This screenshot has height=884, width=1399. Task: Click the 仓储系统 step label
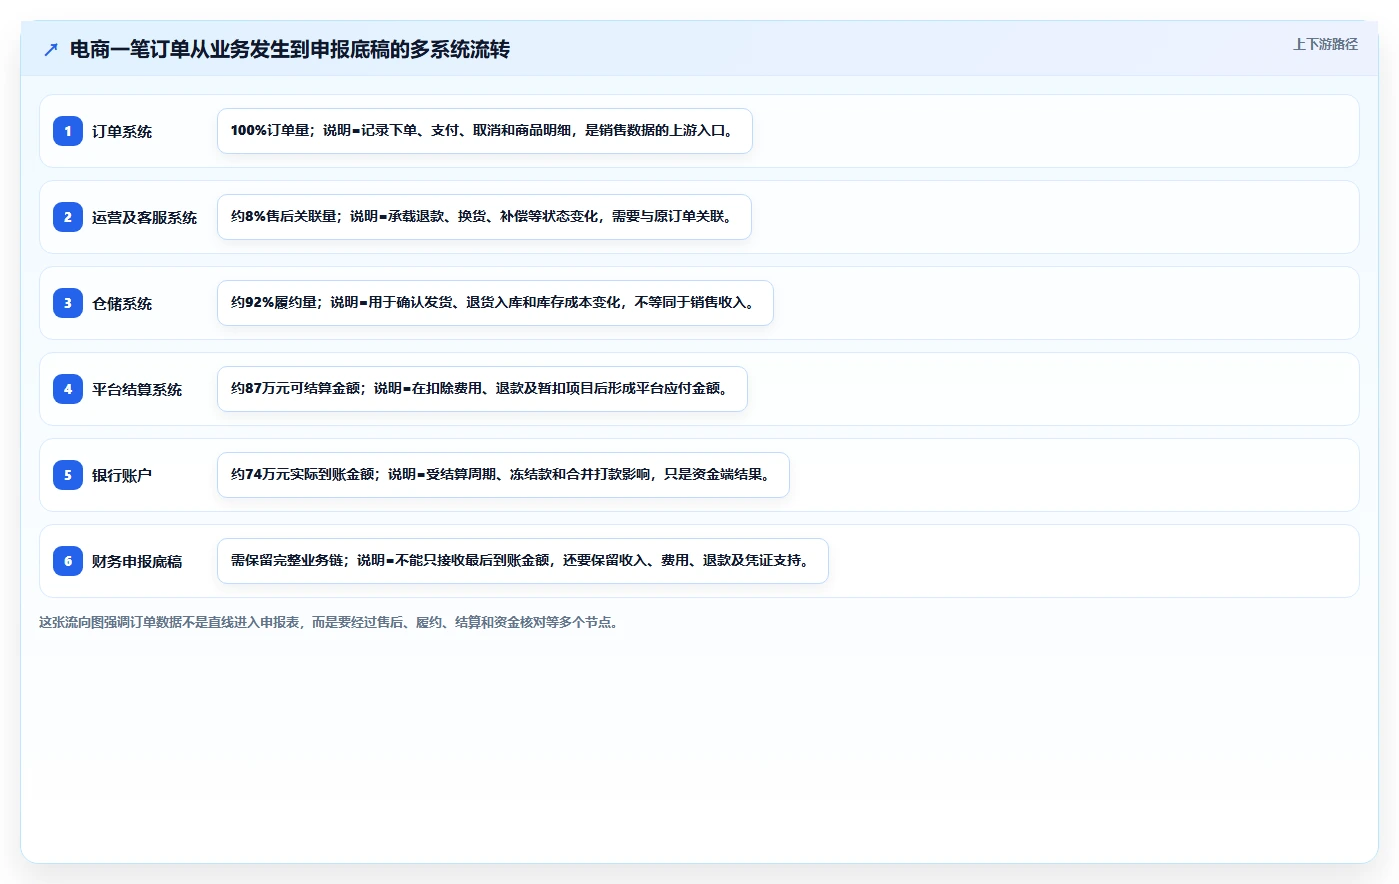click(122, 303)
